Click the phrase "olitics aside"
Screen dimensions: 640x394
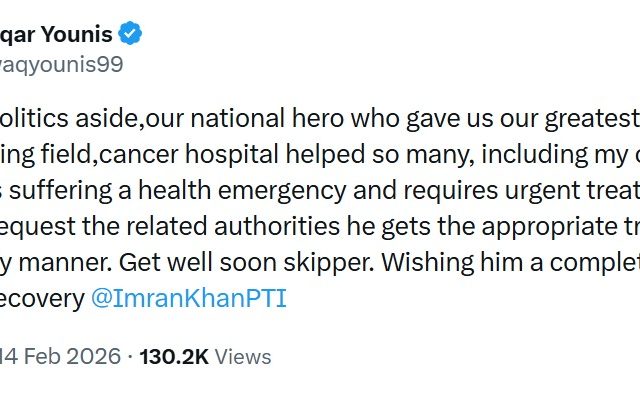coord(69,118)
